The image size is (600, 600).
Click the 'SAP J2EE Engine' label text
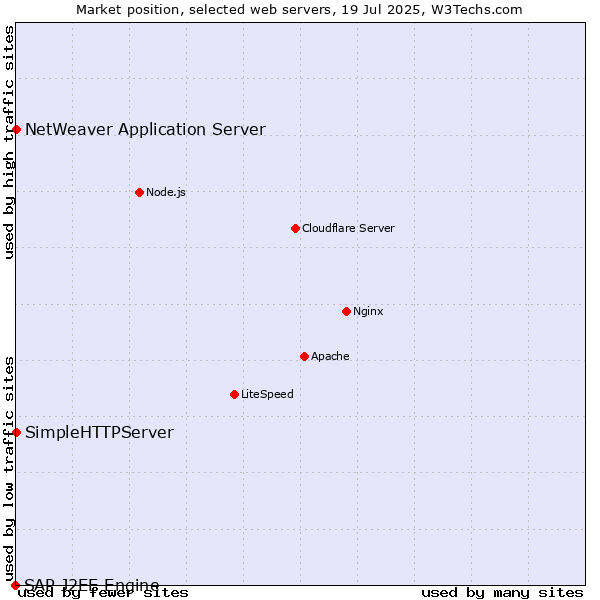pos(92,584)
